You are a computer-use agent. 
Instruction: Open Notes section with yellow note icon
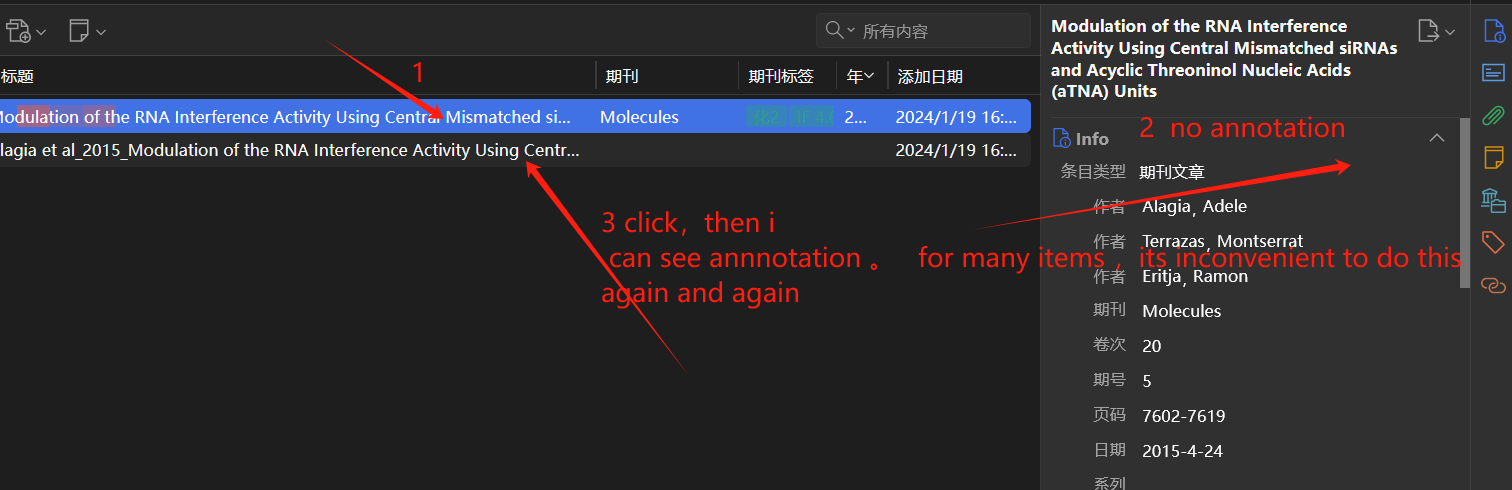[1493, 157]
